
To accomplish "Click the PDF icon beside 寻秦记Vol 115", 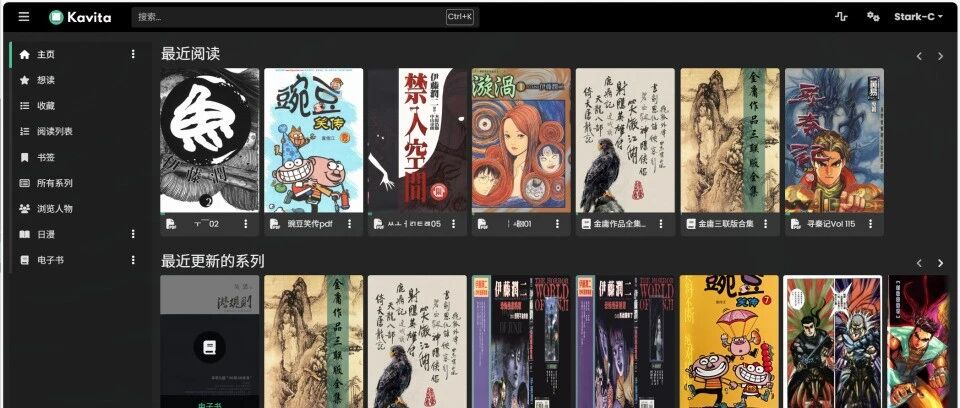I will click(795, 224).
